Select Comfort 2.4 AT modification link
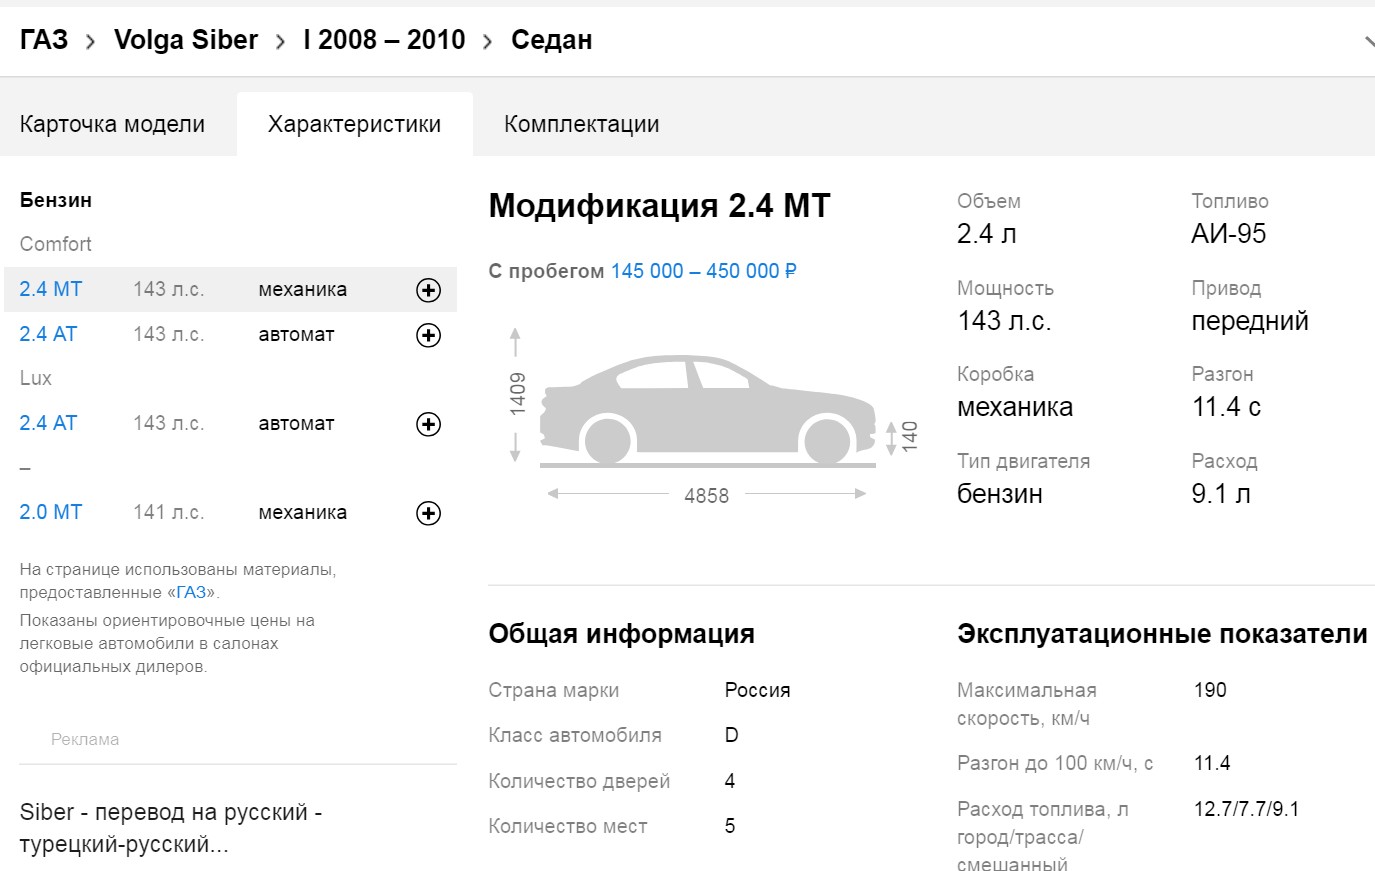The image size is (1375, 871). tap(48, 334)
